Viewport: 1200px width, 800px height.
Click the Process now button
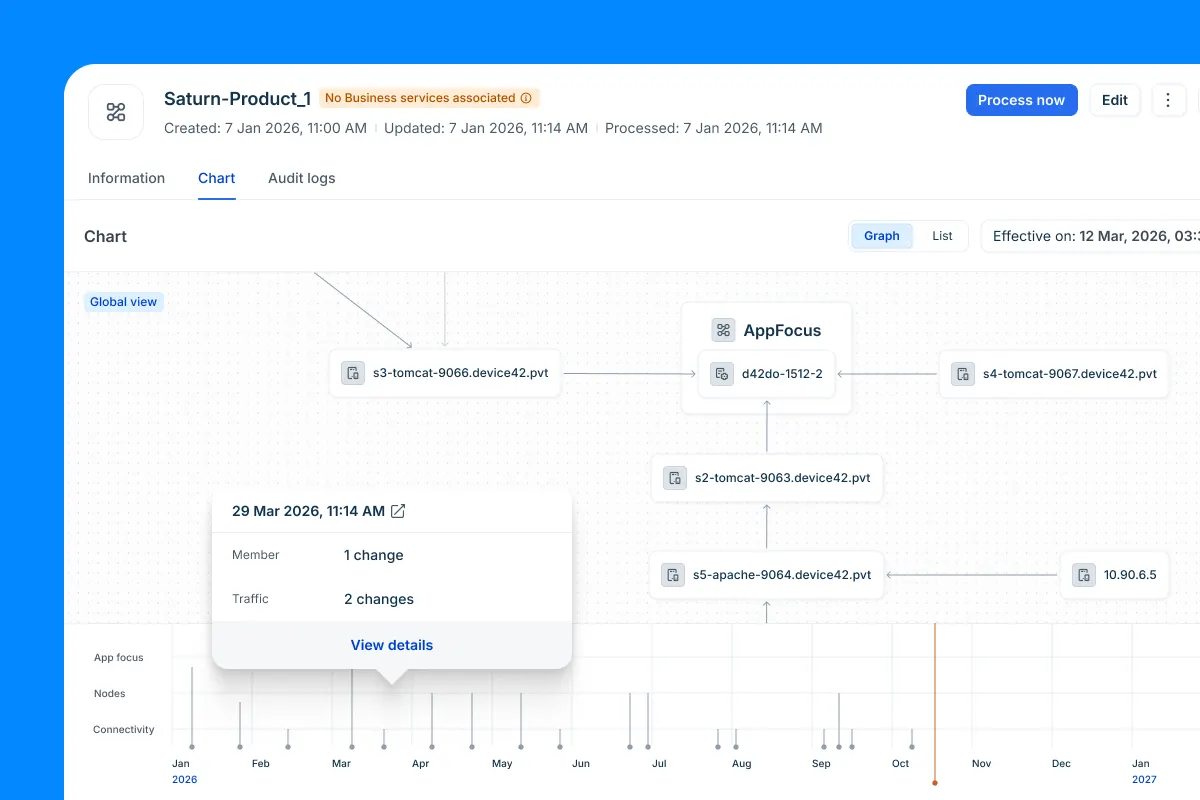pyautogui.click(x=1021, y=100)
